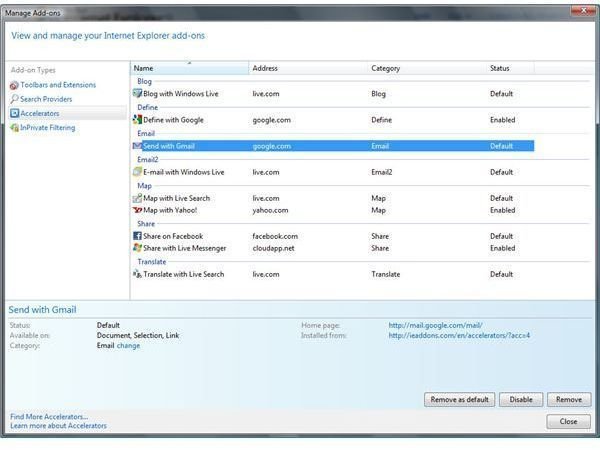The width and height of the screenshot is (600, 450).
Task: Select the Share with Live Messenger row
Action: click(x=333, y=248)
